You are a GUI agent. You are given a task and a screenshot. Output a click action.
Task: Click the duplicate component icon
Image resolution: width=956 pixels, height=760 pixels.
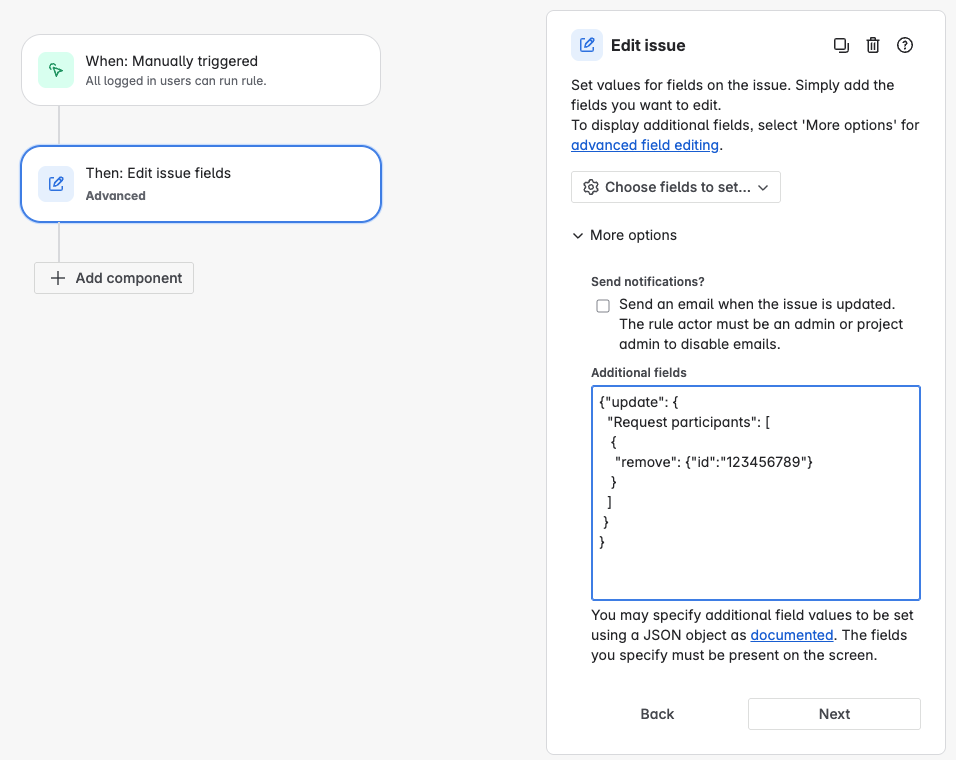(841, 45)
